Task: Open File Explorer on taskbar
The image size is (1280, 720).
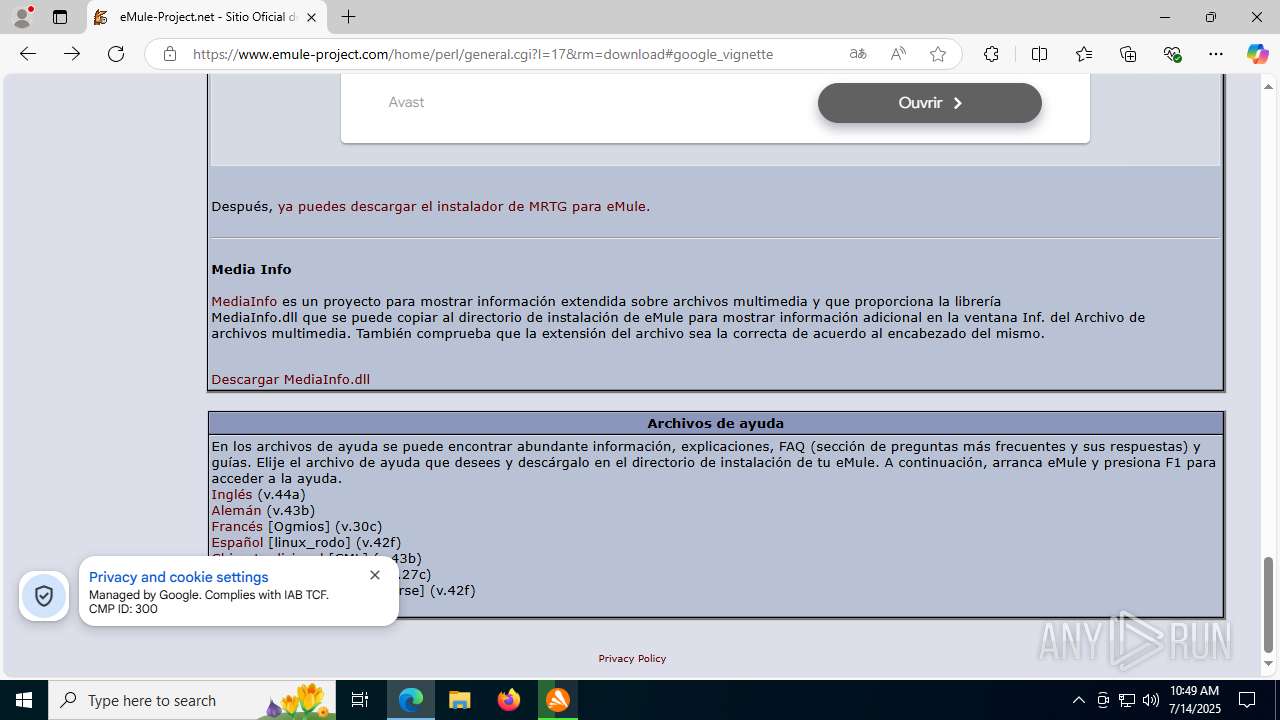Action: (459, 700)
